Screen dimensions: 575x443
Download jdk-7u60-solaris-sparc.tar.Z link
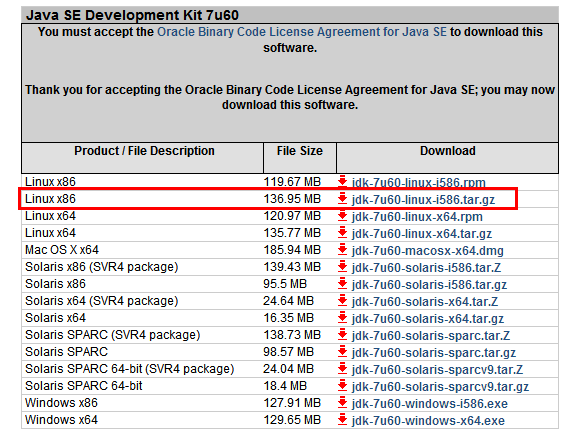431,336
